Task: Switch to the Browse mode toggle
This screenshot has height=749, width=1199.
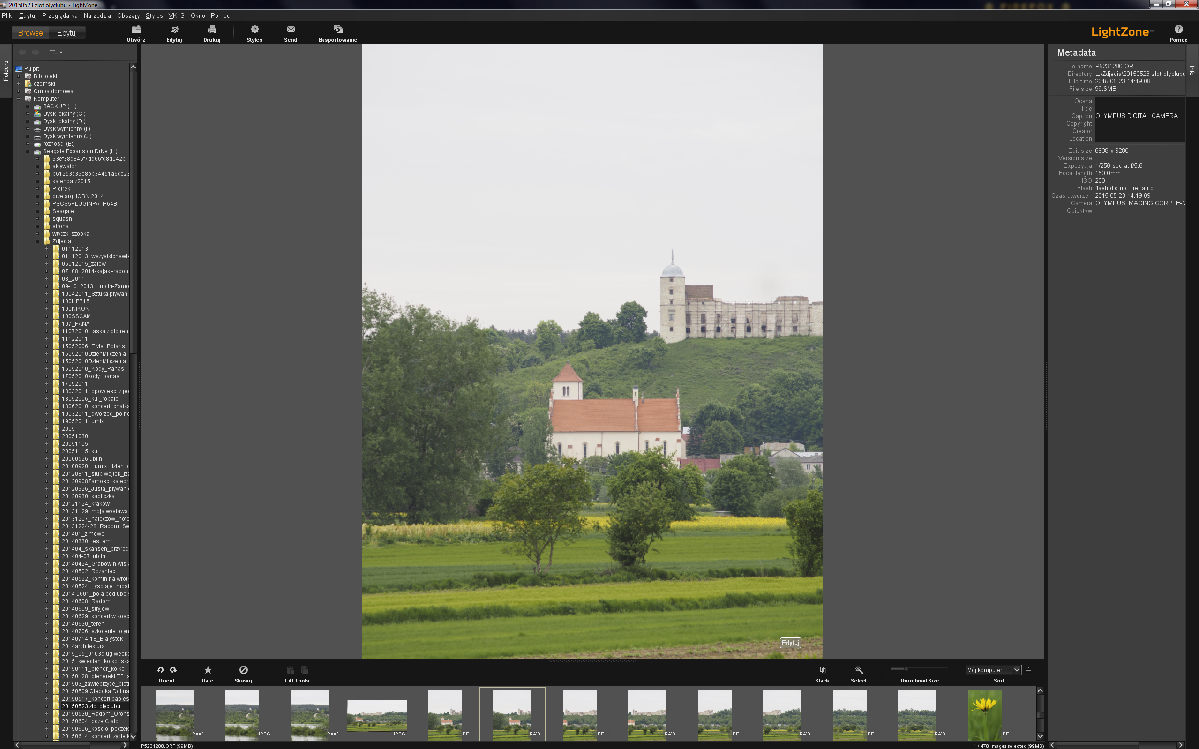Action: pyautogui.click(x=32, y=33)
